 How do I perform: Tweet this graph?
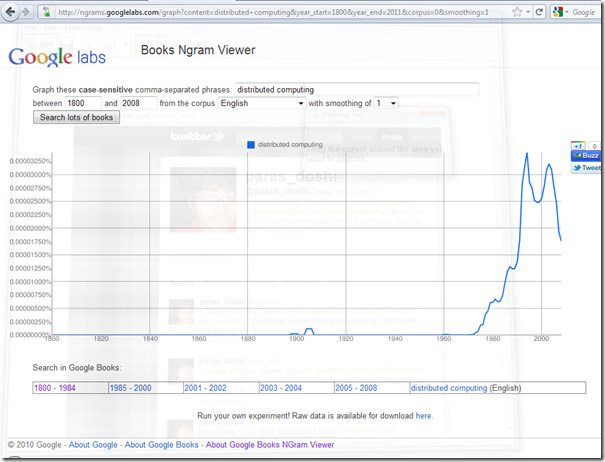click(x=586, y=168)
